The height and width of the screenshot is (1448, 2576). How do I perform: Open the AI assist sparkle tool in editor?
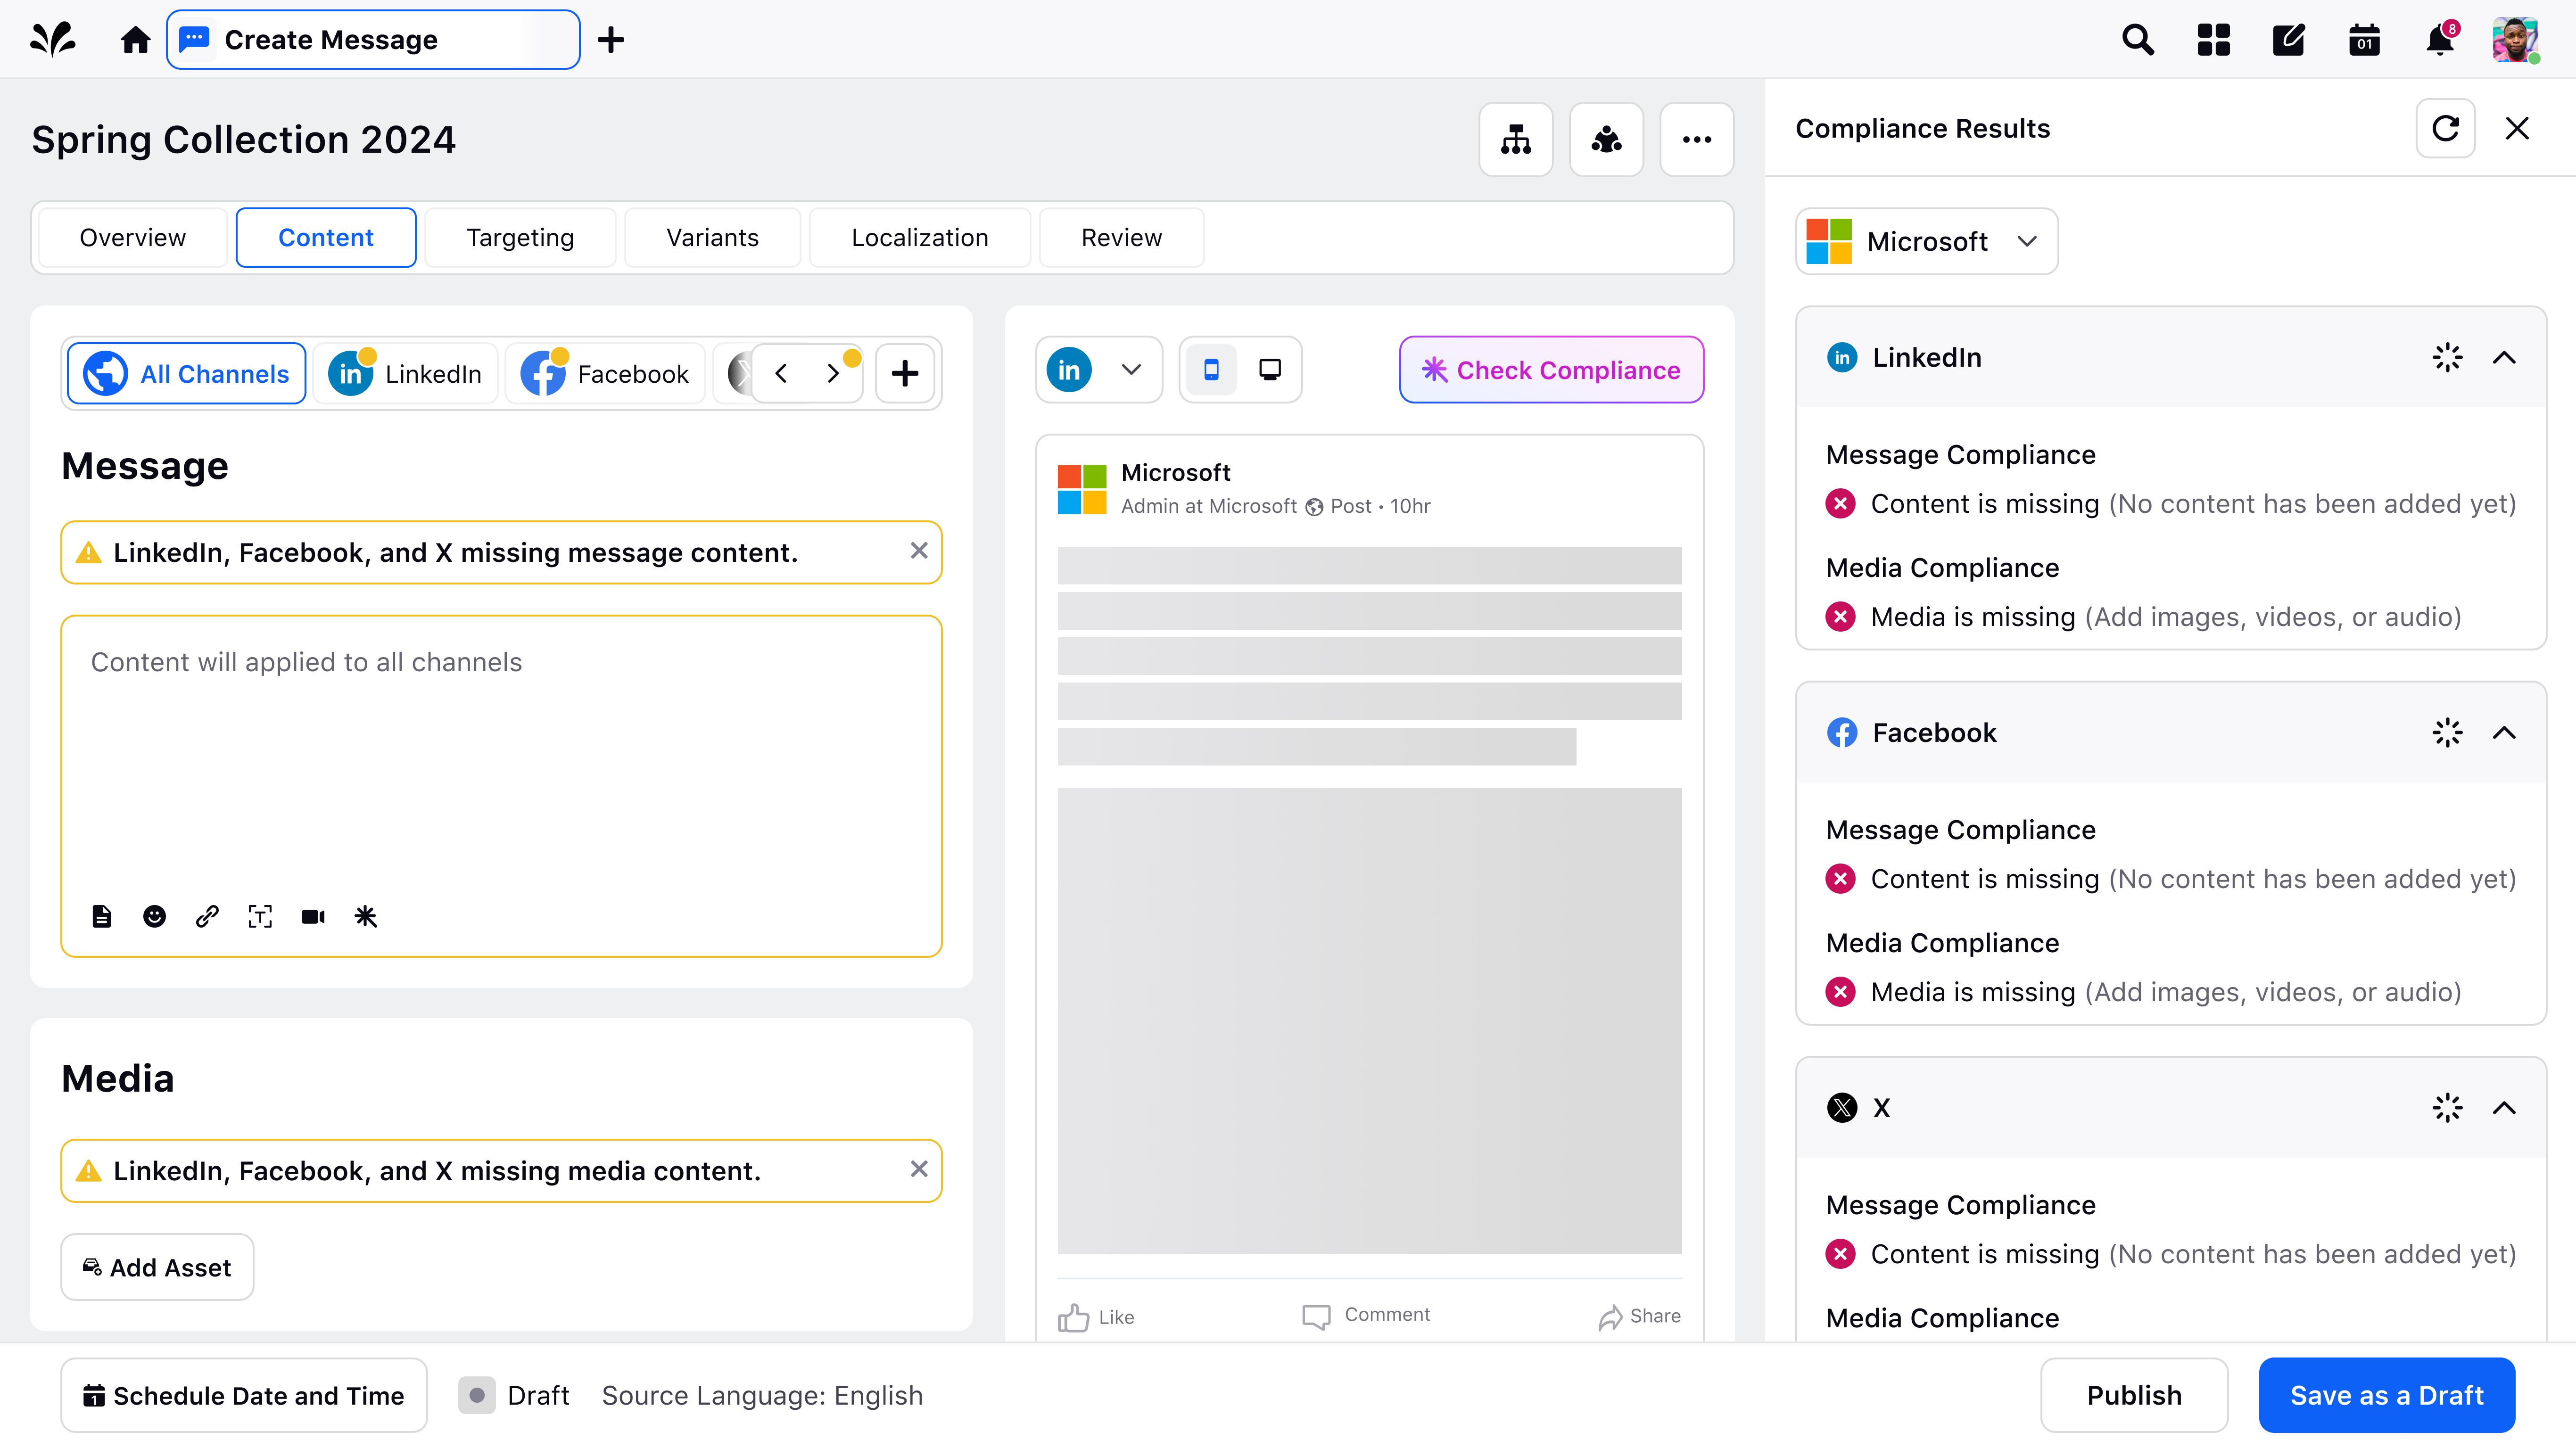tap(365, 916)
